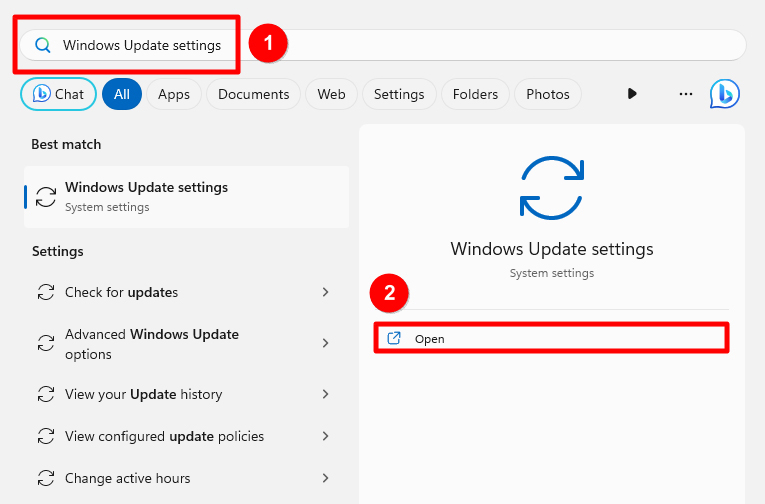Click the sync icon beside Change active hours

tap(46, 478)
